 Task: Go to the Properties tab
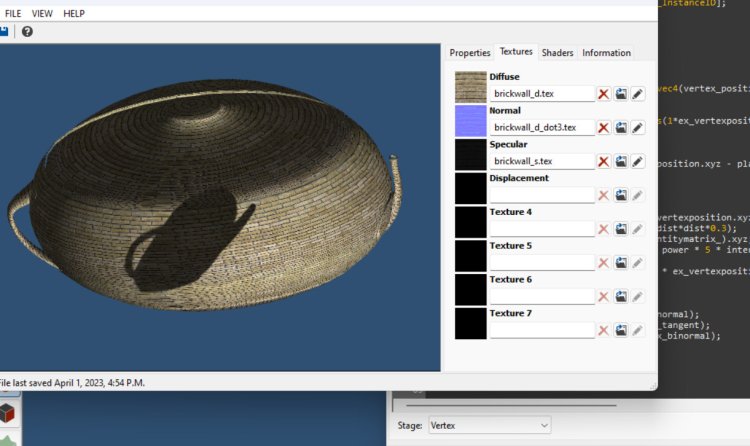pyautogui.click(x=469, y=53)
